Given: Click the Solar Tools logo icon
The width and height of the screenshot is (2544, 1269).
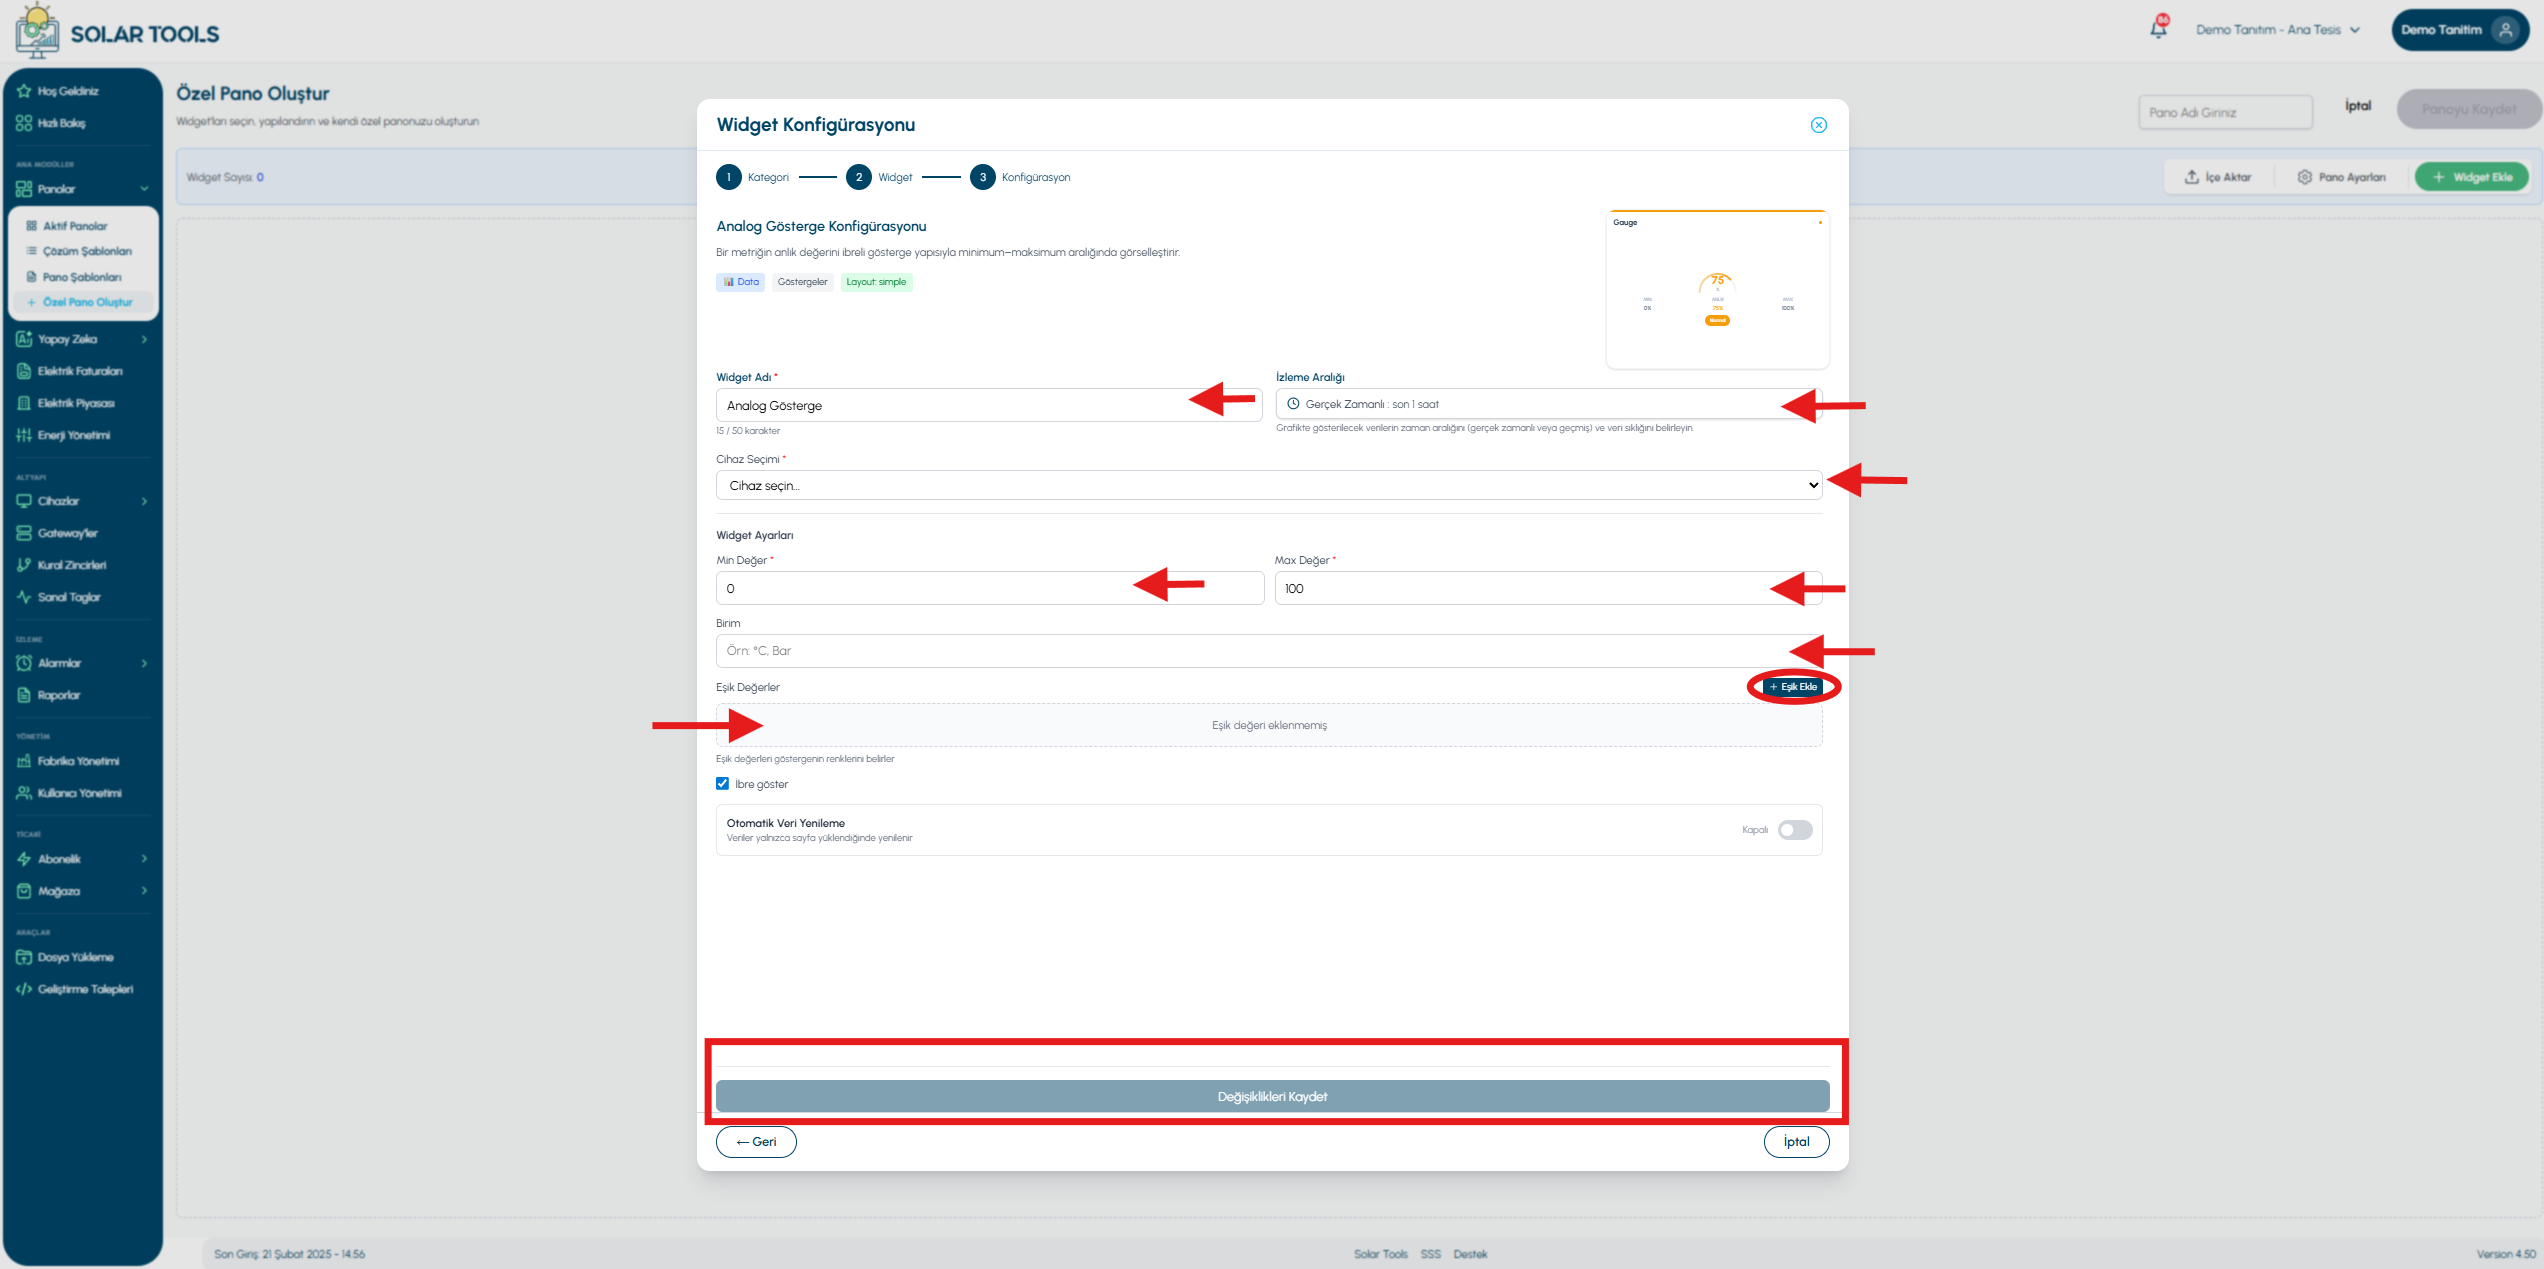Looking at the screenshot, I should [37, 30].
